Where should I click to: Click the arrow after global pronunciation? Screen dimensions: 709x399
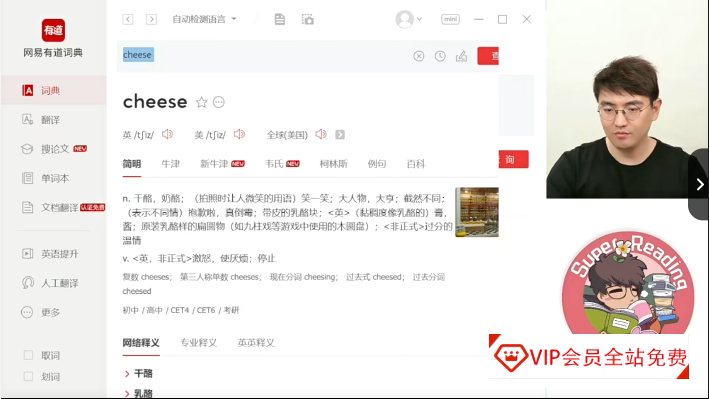(x=340, y=135)
